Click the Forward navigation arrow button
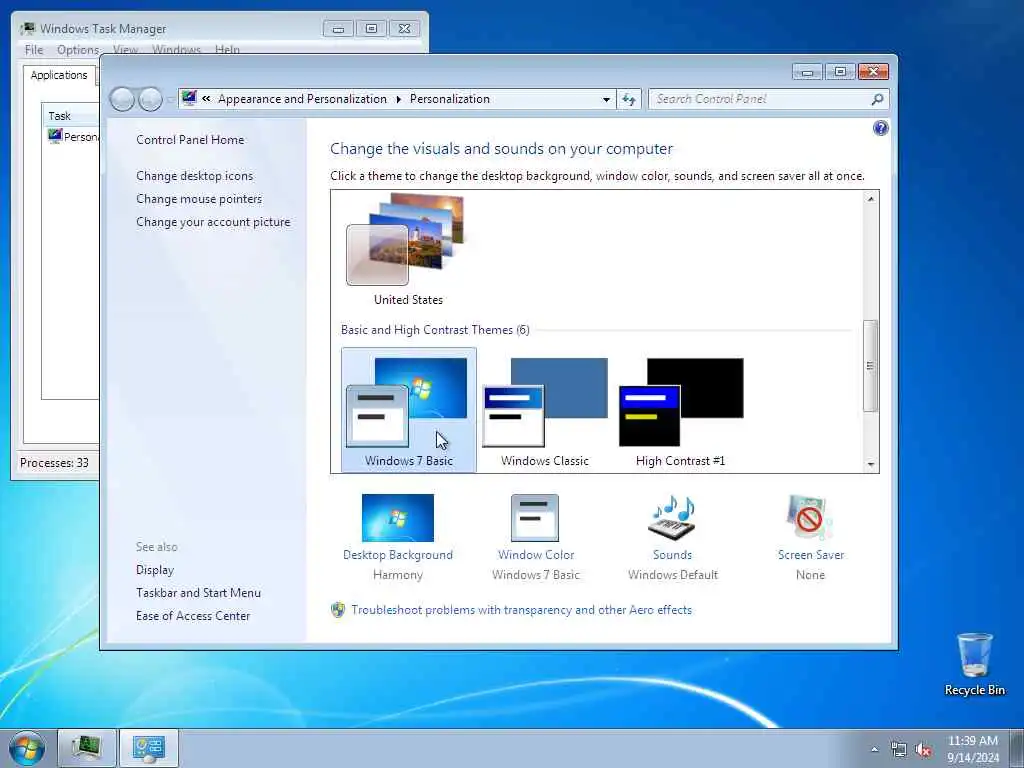 point(150,99)
